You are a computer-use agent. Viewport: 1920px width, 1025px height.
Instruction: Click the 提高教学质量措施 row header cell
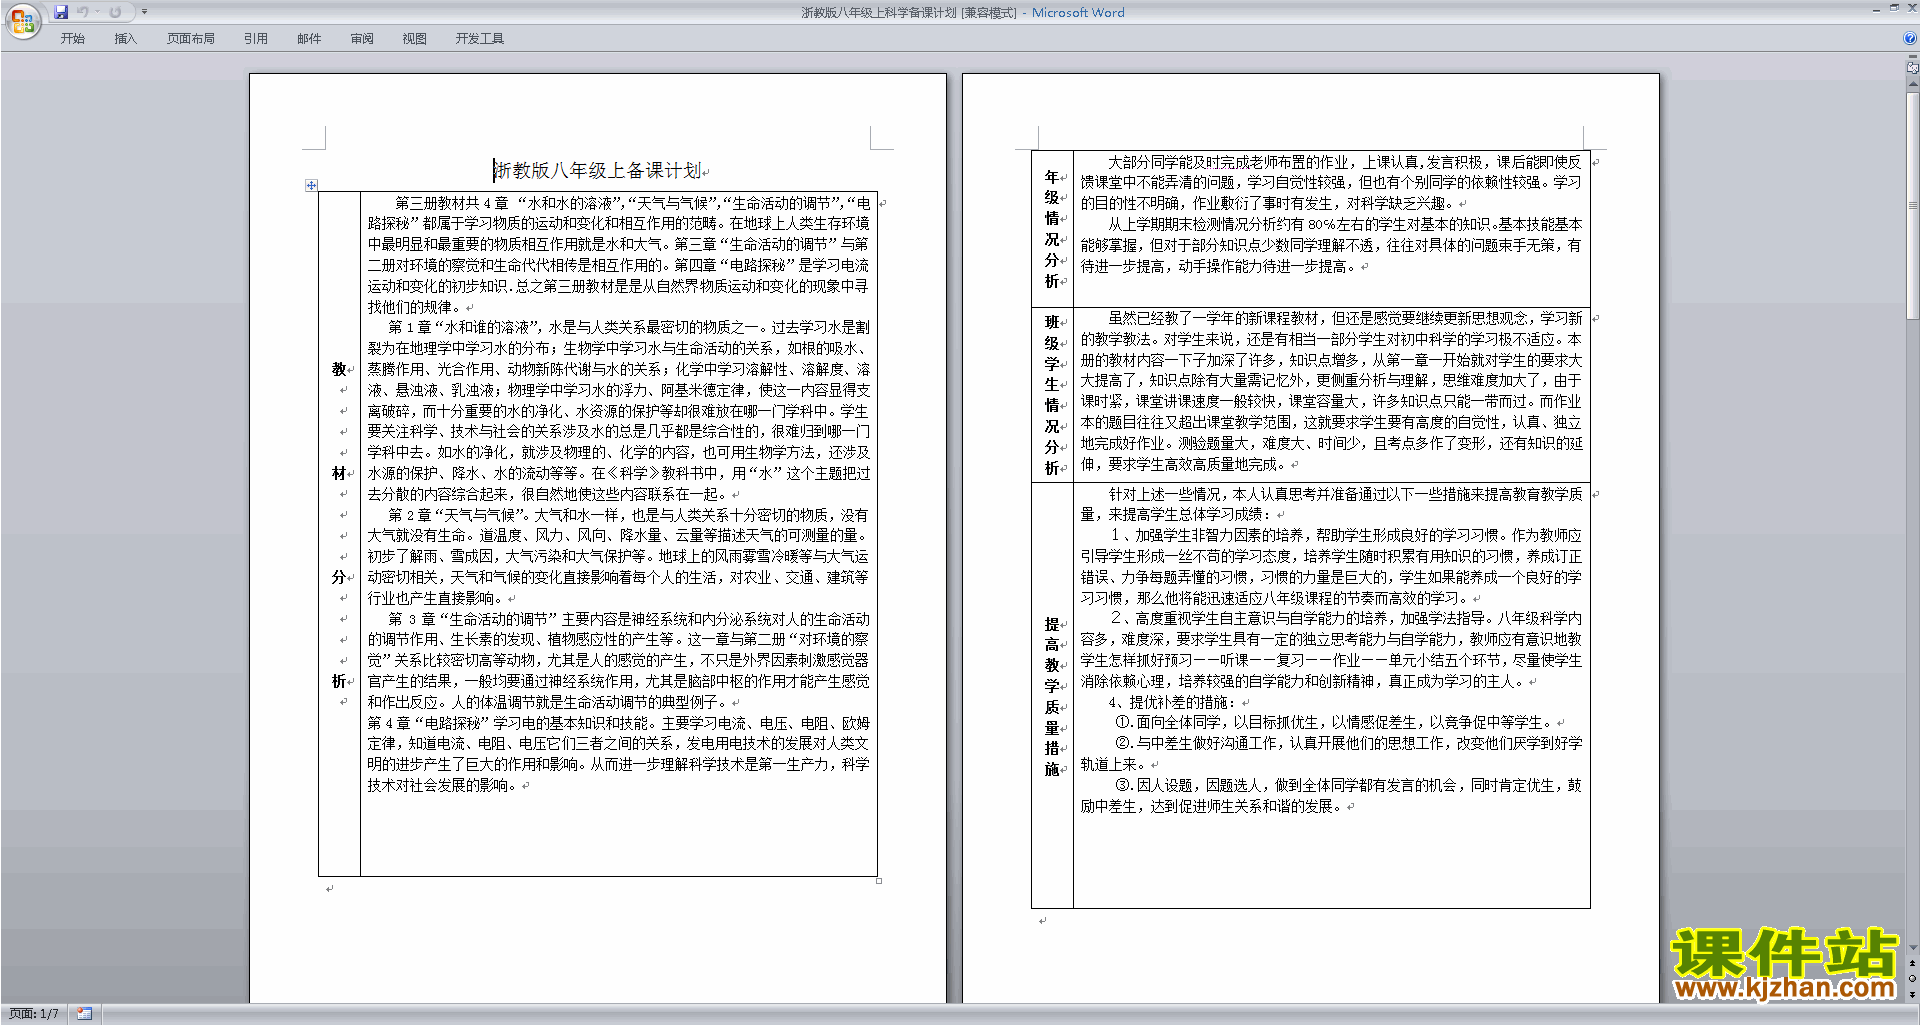(1052, 696)
